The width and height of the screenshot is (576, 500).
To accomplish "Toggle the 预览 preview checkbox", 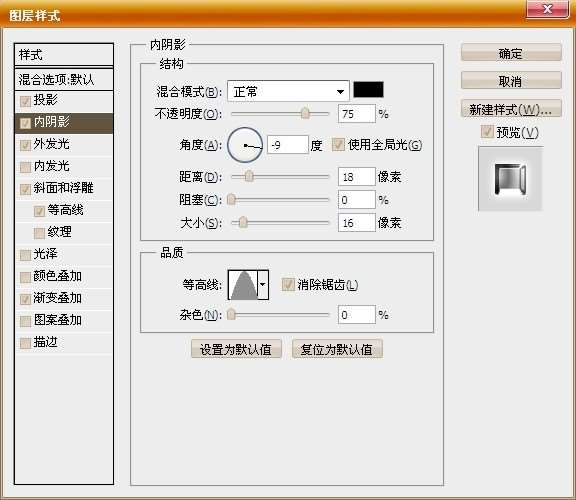I will [487, 132].
